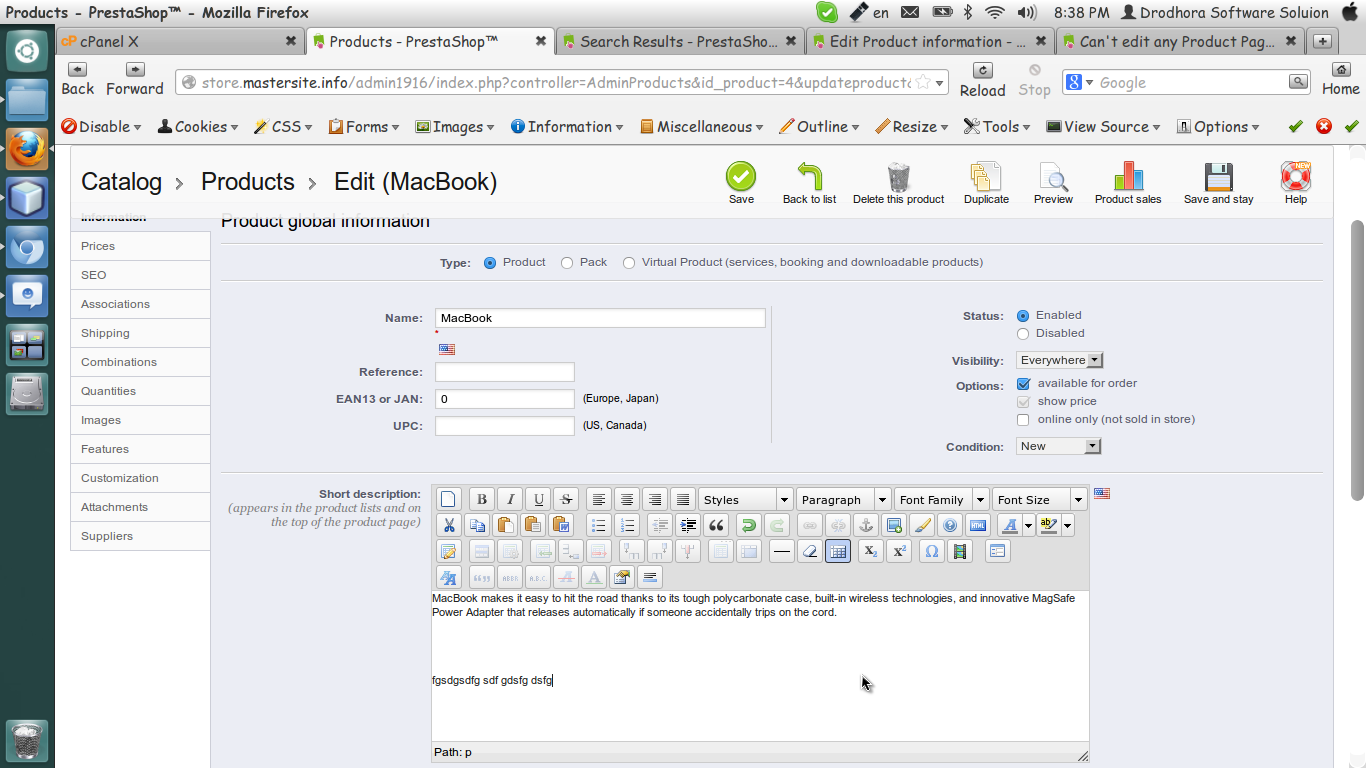This screenshot has width=1366, height=768.
Task: Open the Condition New dropdown
Action: pos(1058,446)
